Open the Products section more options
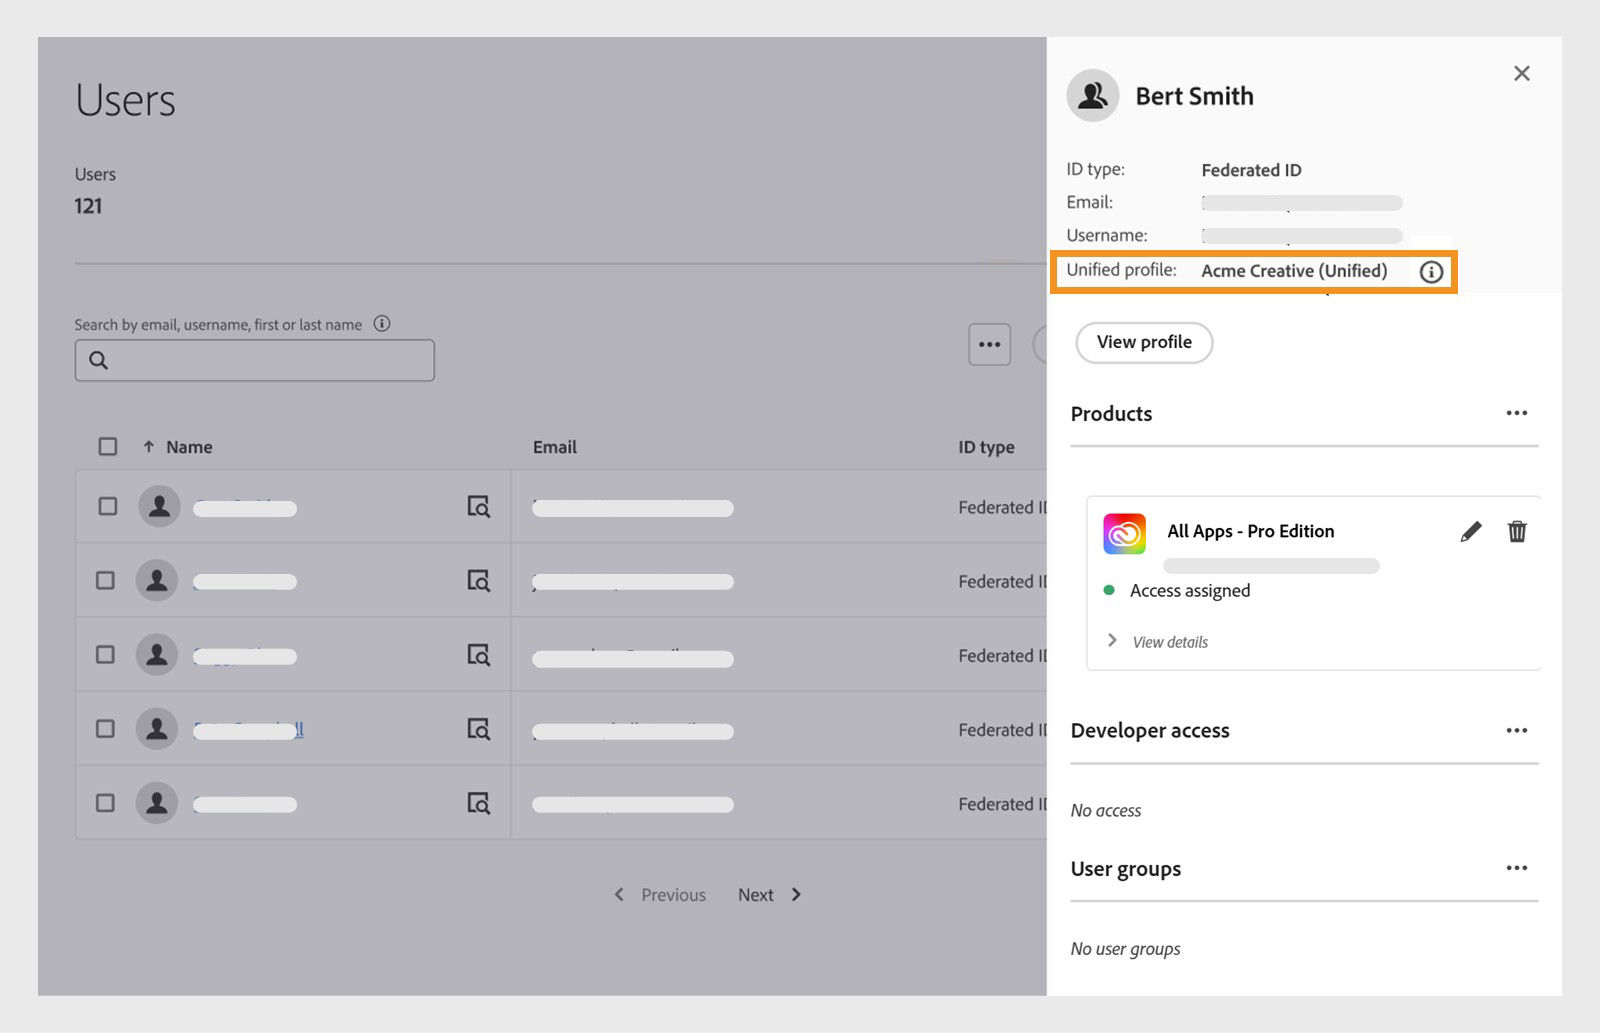Viewport: 1600px width, 1033px height. pyautogui.click(x=1516, y=413)
